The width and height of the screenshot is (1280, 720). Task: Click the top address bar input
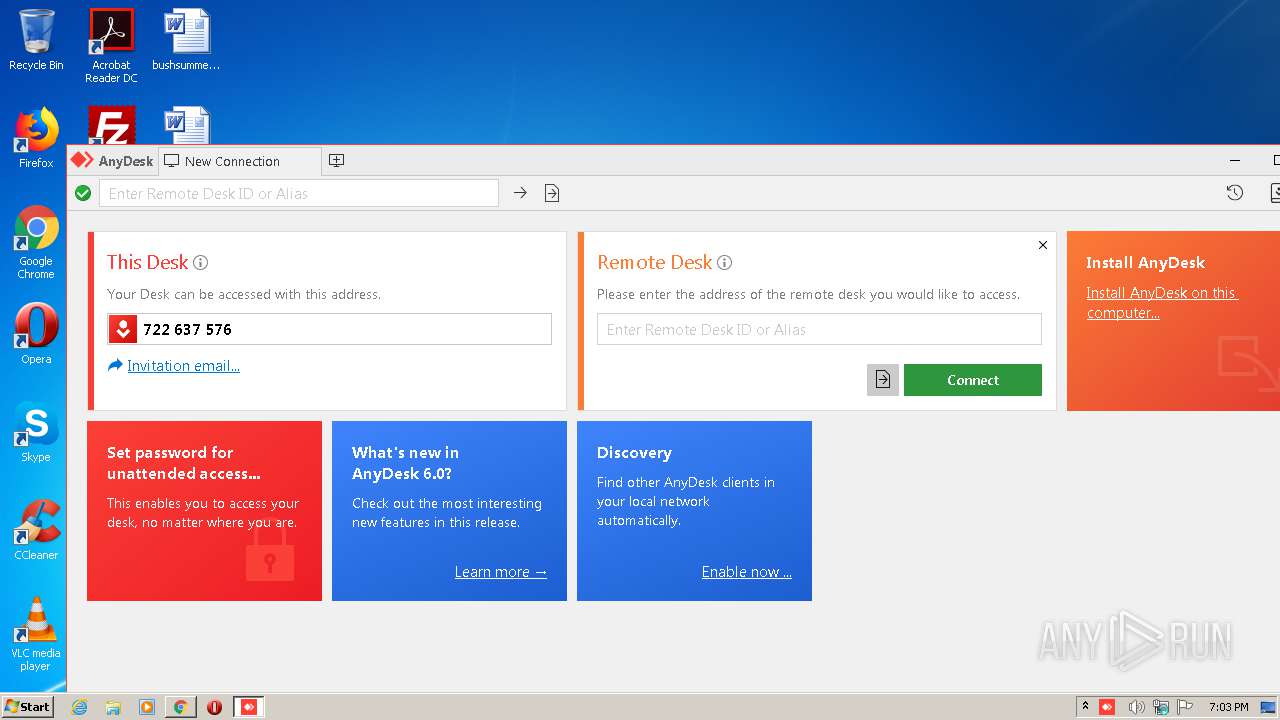pyautogui.click(x=298, y=193)
